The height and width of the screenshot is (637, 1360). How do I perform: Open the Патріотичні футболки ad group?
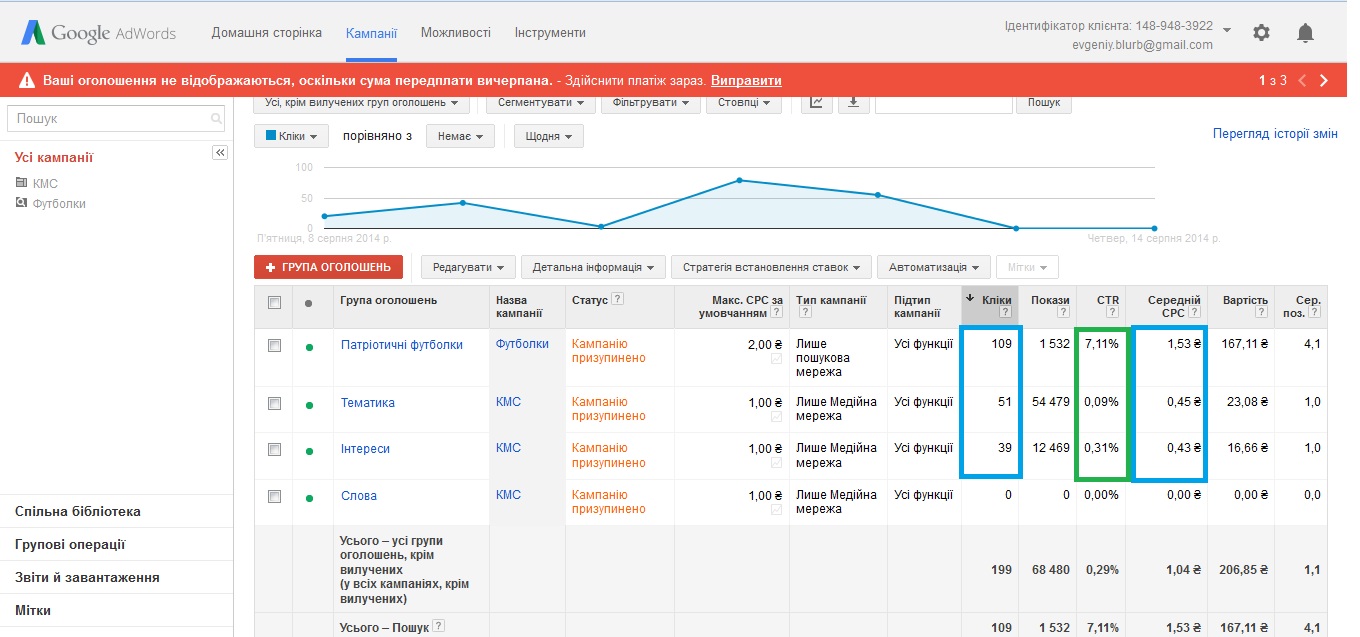pyautogui.click(x=402, y=345)
